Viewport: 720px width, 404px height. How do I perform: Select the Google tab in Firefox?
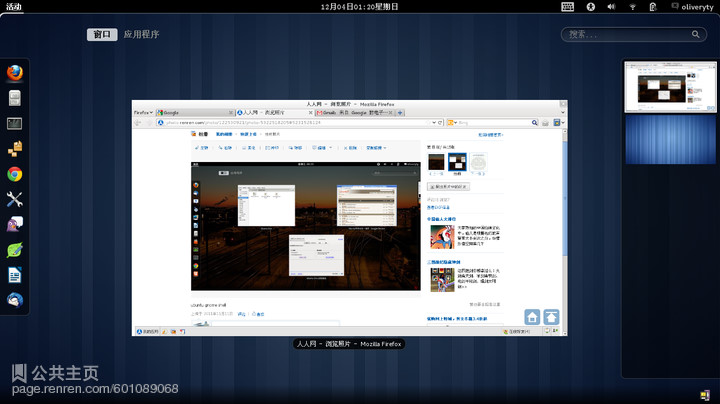[x=195, y=112]
